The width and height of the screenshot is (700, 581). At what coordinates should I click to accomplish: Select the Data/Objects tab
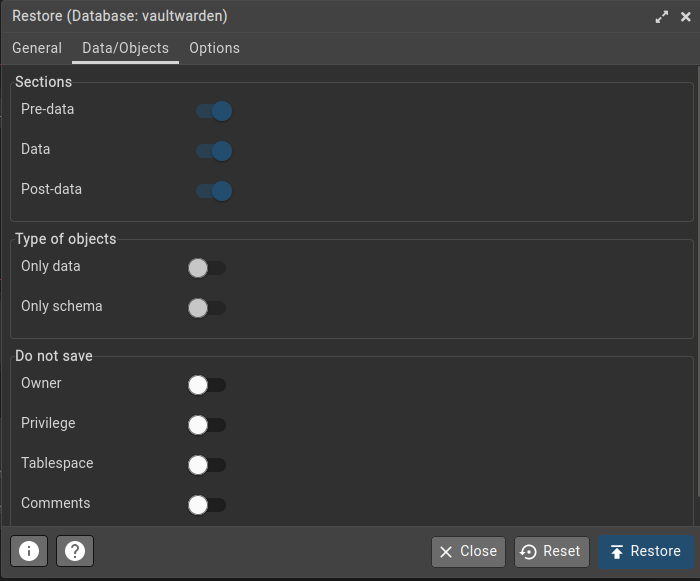point(125,48)
